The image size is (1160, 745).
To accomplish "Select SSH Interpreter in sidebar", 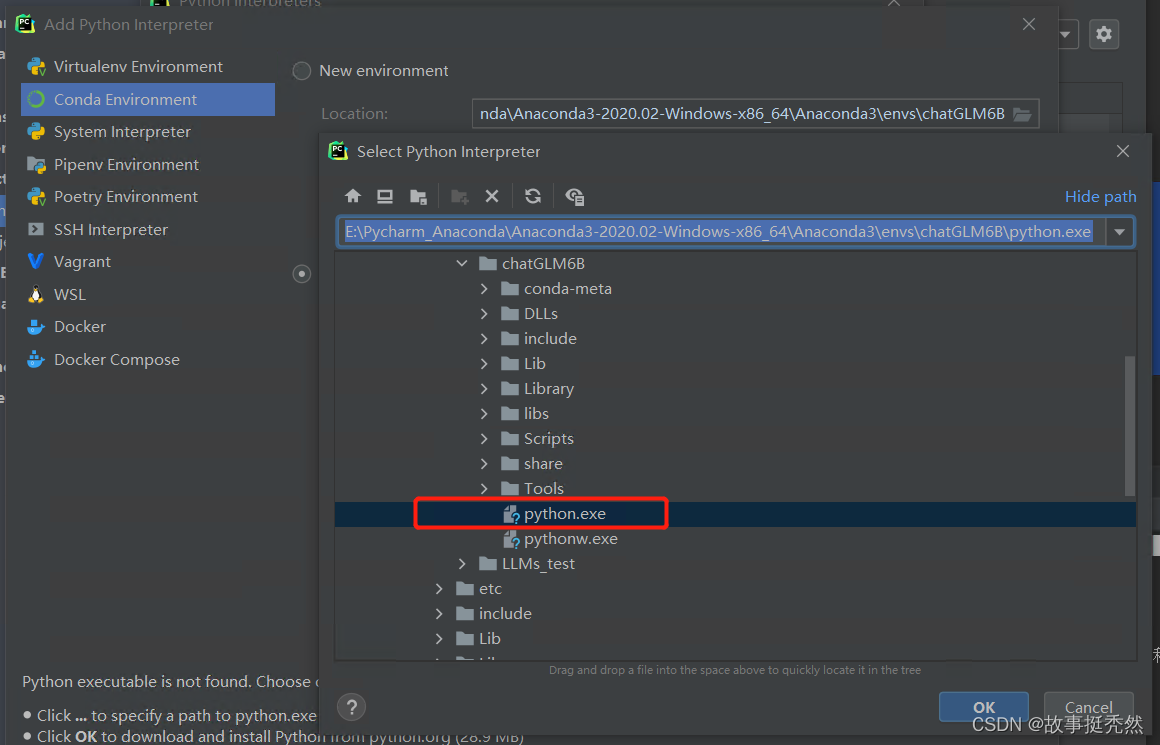I will (148, 229).
